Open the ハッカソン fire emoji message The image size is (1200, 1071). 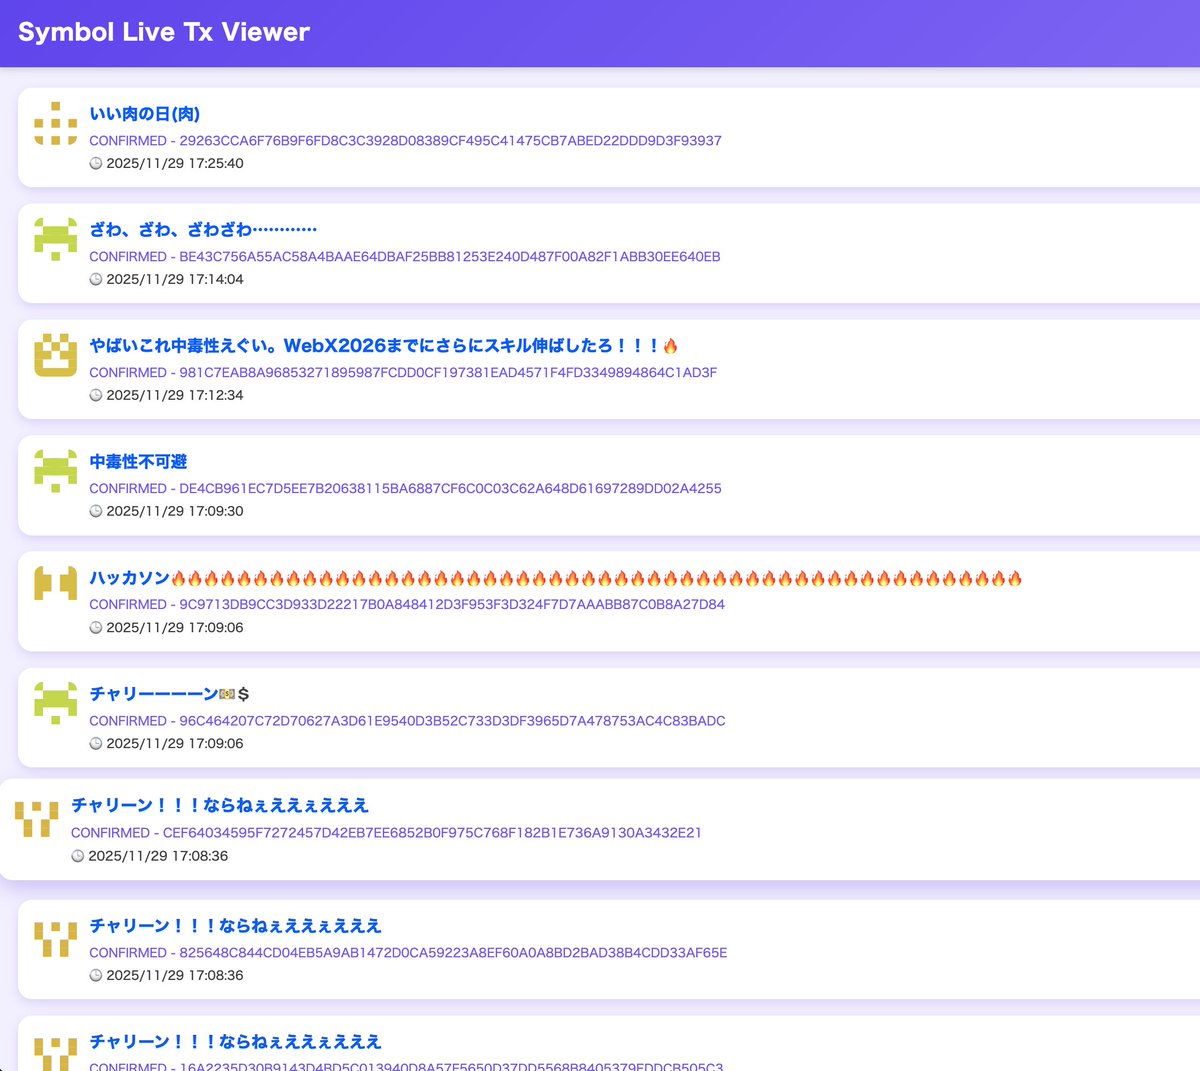[556, 578]
